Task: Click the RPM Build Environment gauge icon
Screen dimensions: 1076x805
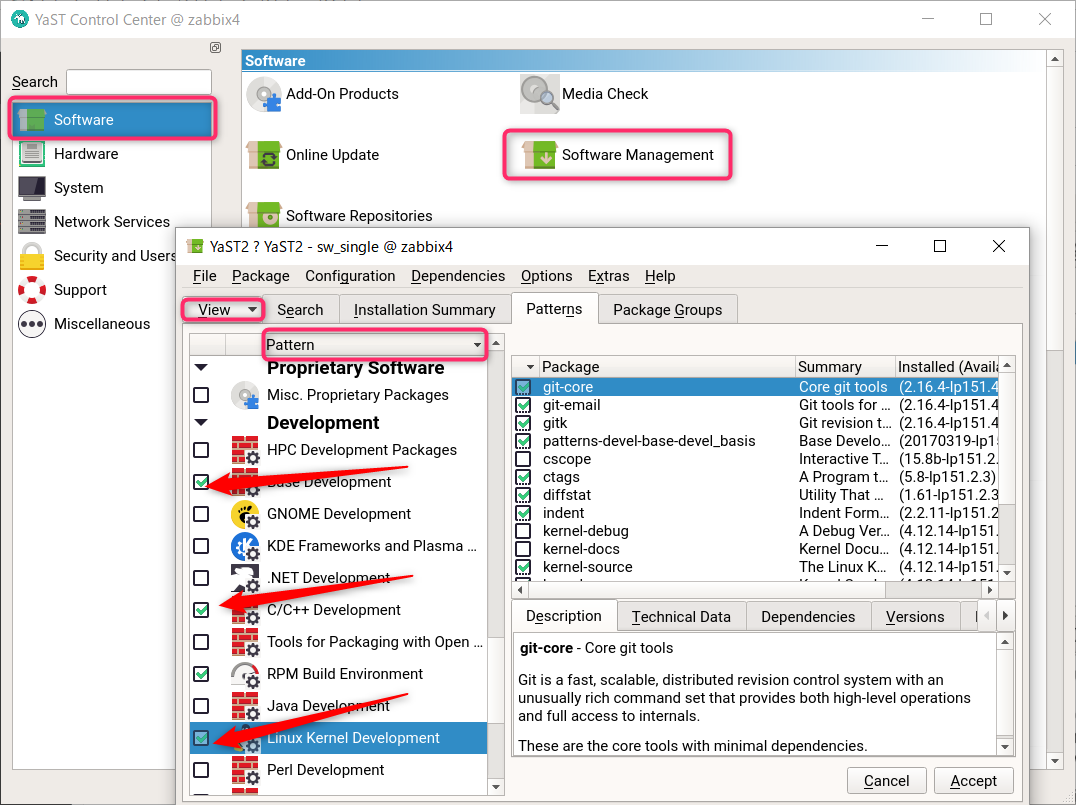Action: 245,674
